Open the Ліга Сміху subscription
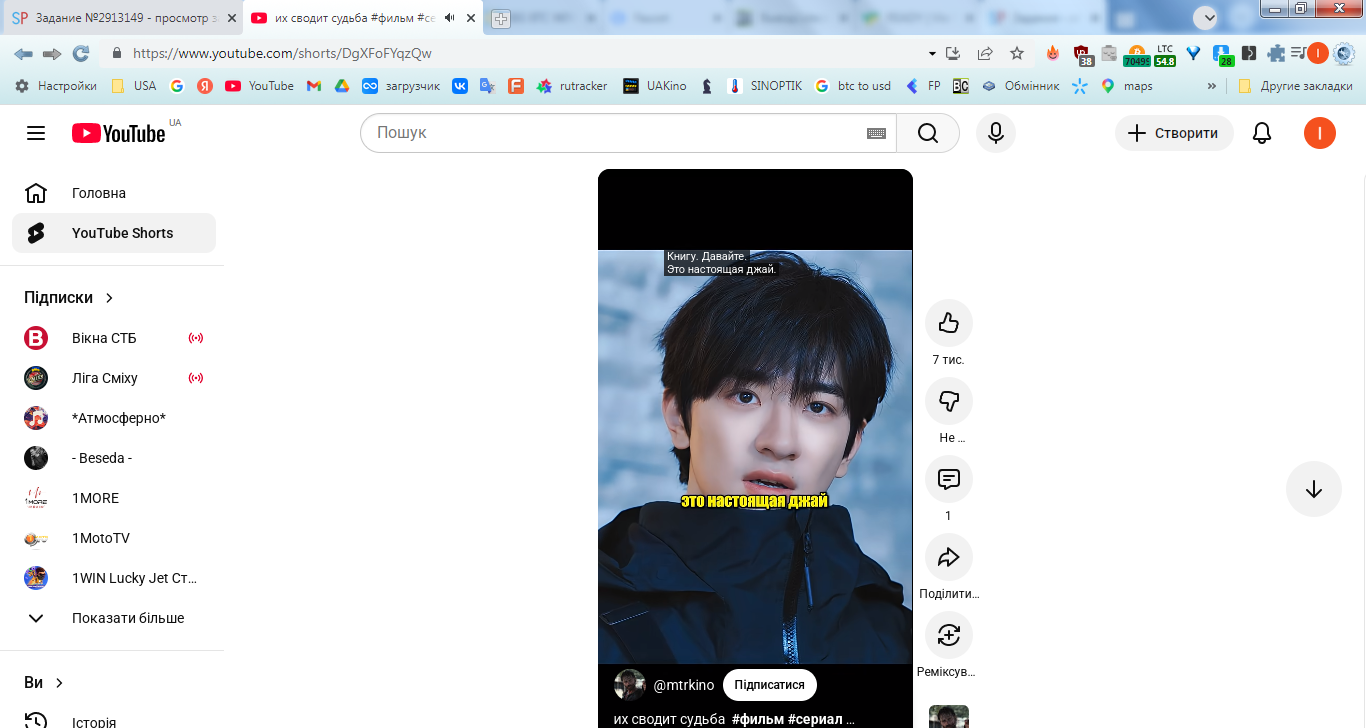The width and height of the screenshot is (1366, 728). click(x=114, y=378)
